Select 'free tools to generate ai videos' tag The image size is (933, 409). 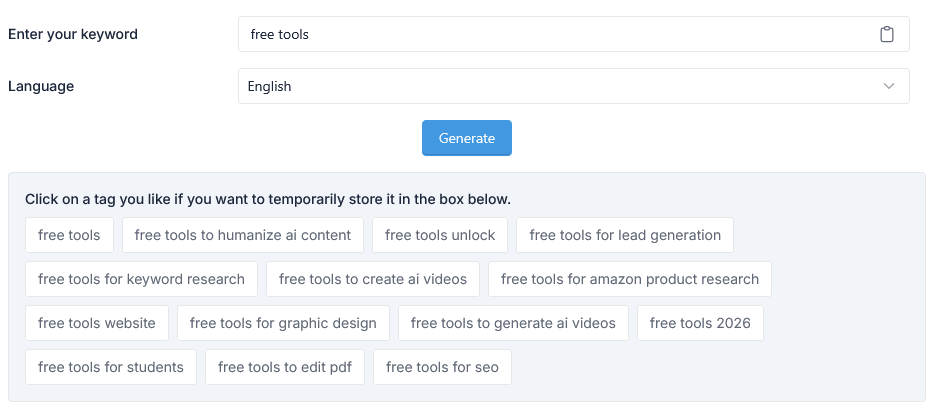click(x=513, y=323)
